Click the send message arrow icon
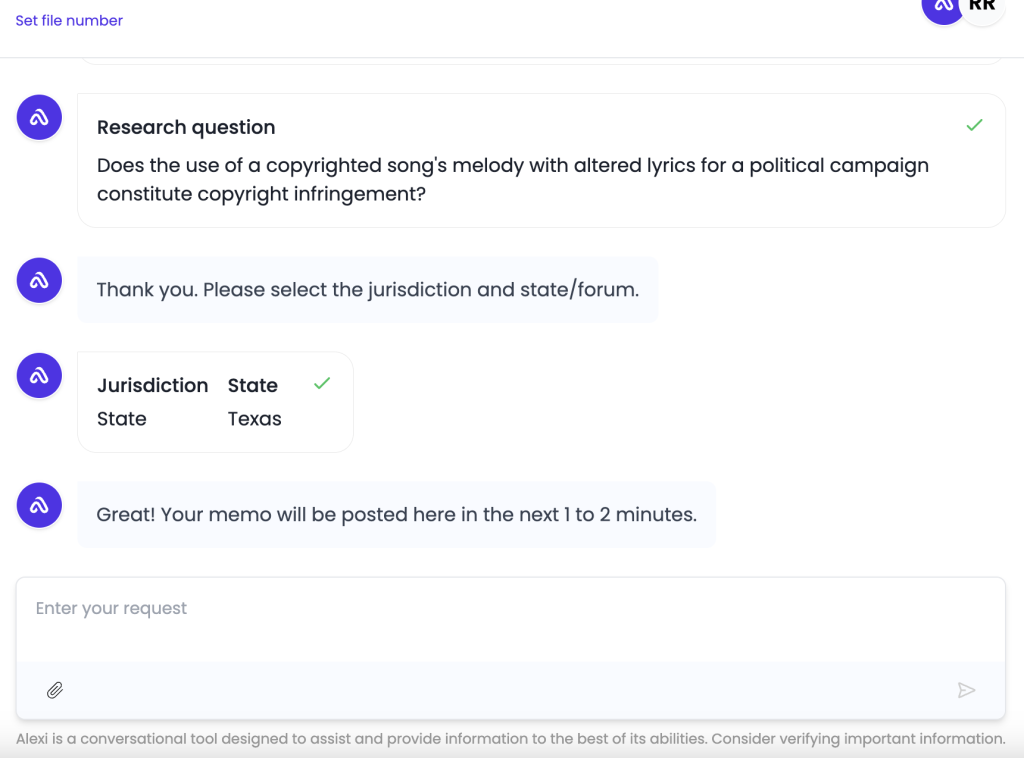1024x758 pixels. point(966,690)
